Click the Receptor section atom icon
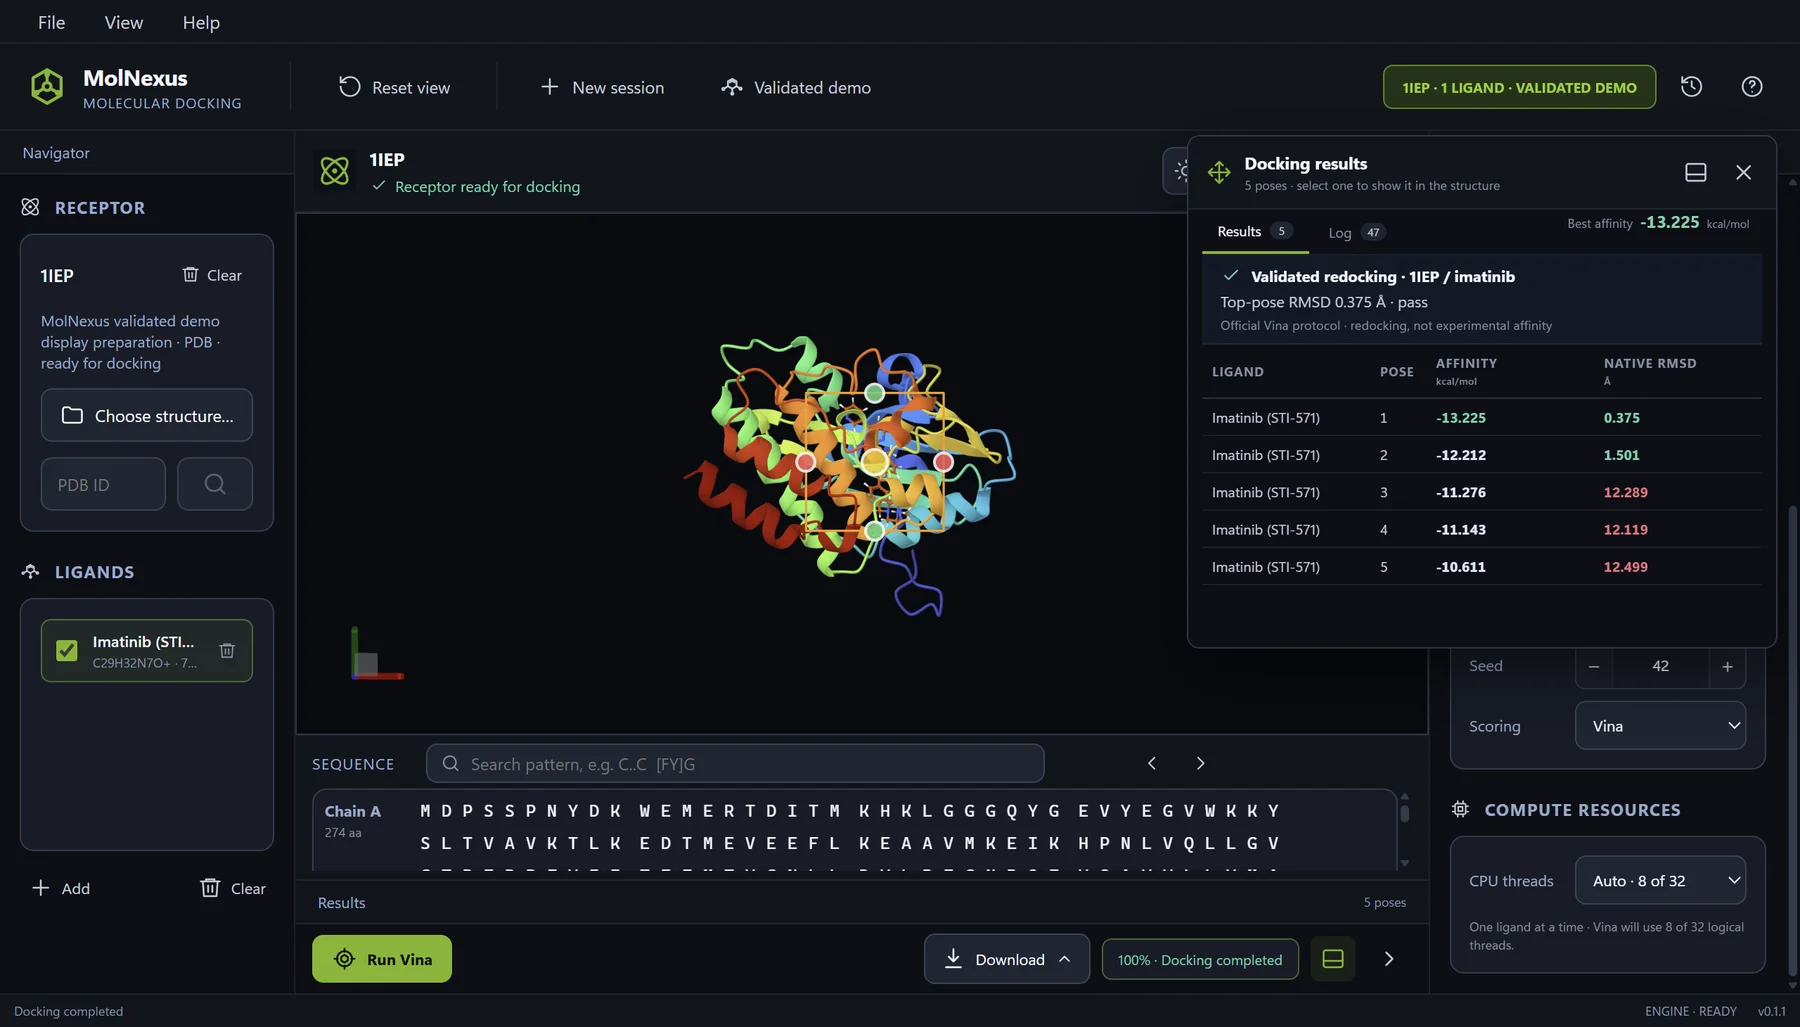1800x1027 pixels. 30,207
